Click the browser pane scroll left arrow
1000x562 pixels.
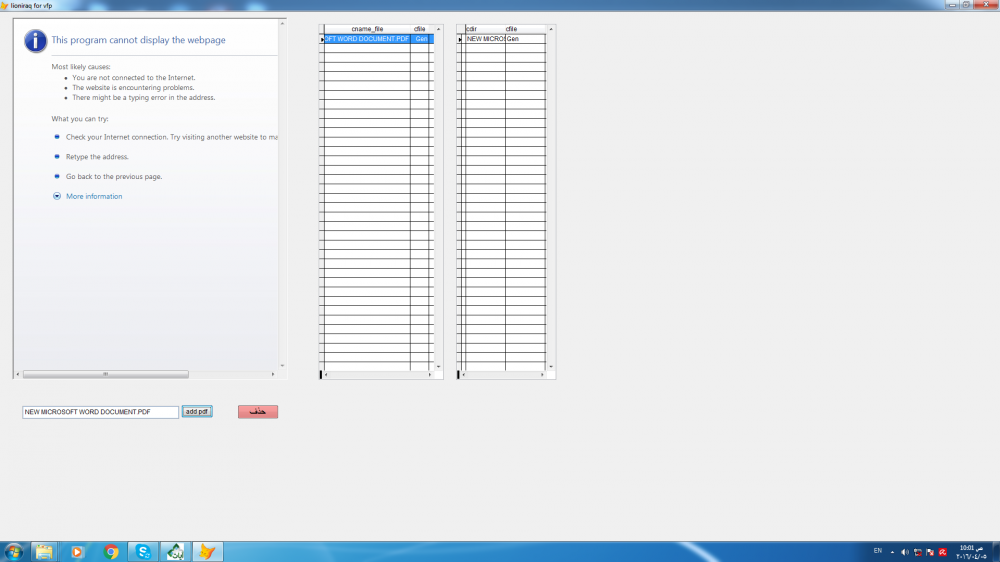pyautogui.click(x=18, y=374)
